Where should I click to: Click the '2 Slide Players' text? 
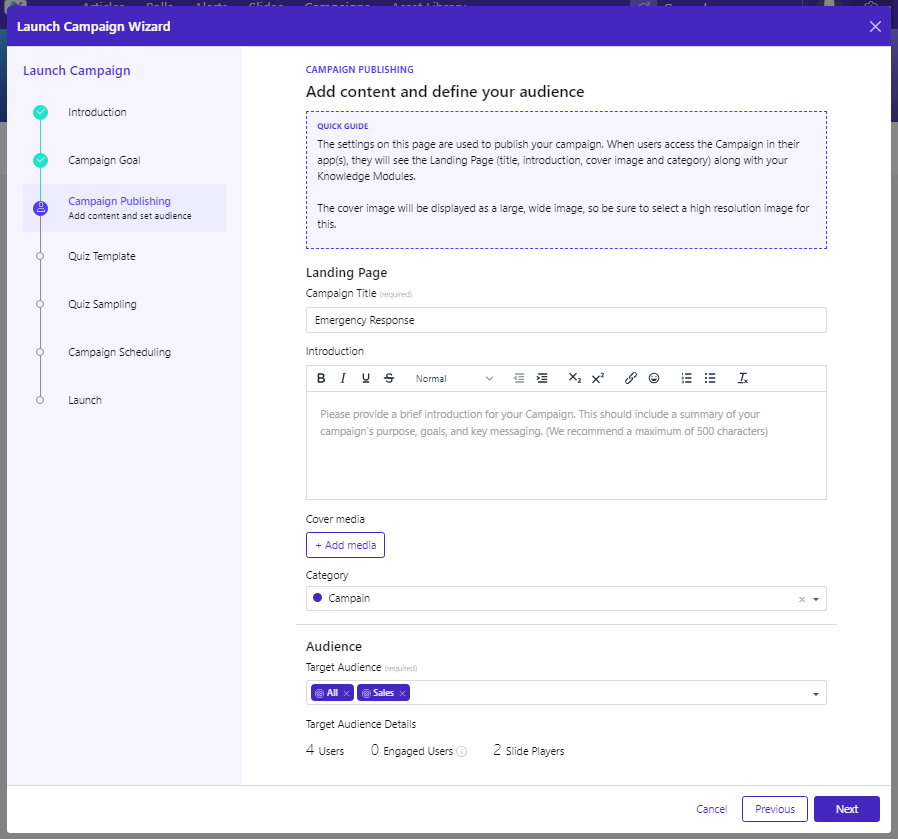pyautogui.click(x=529, y=750)
